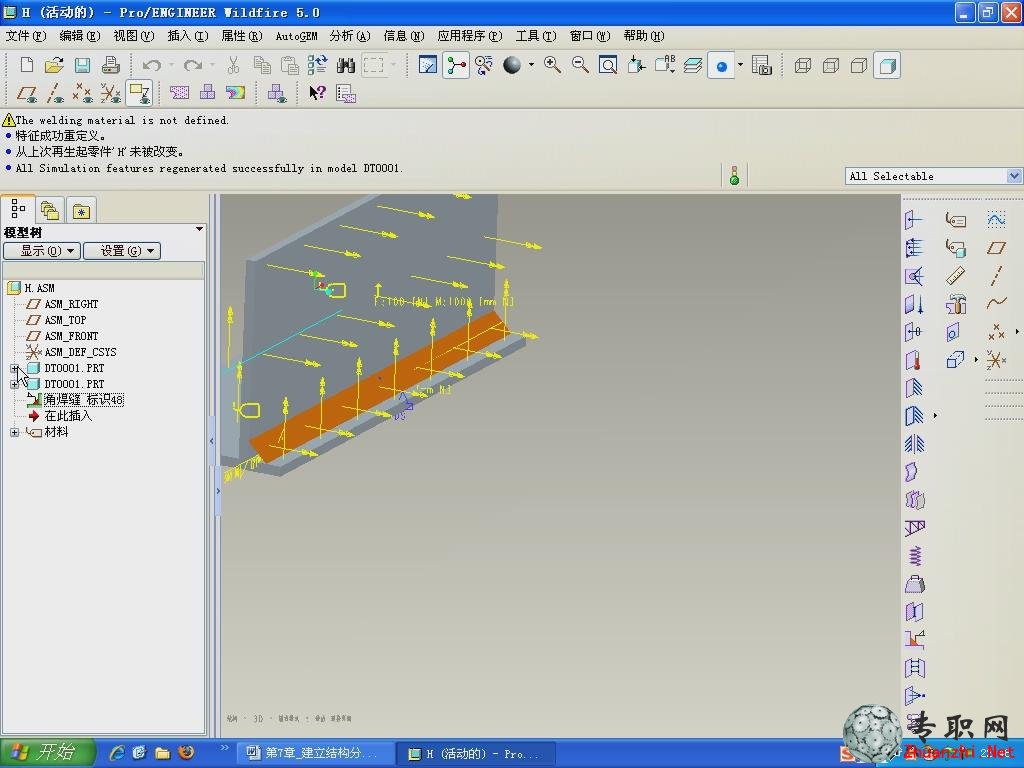The width and height of the screenshot is (1024, 768).
Task: Switch to the 第7章 document in taskbar
Action: tap(314, 753)
